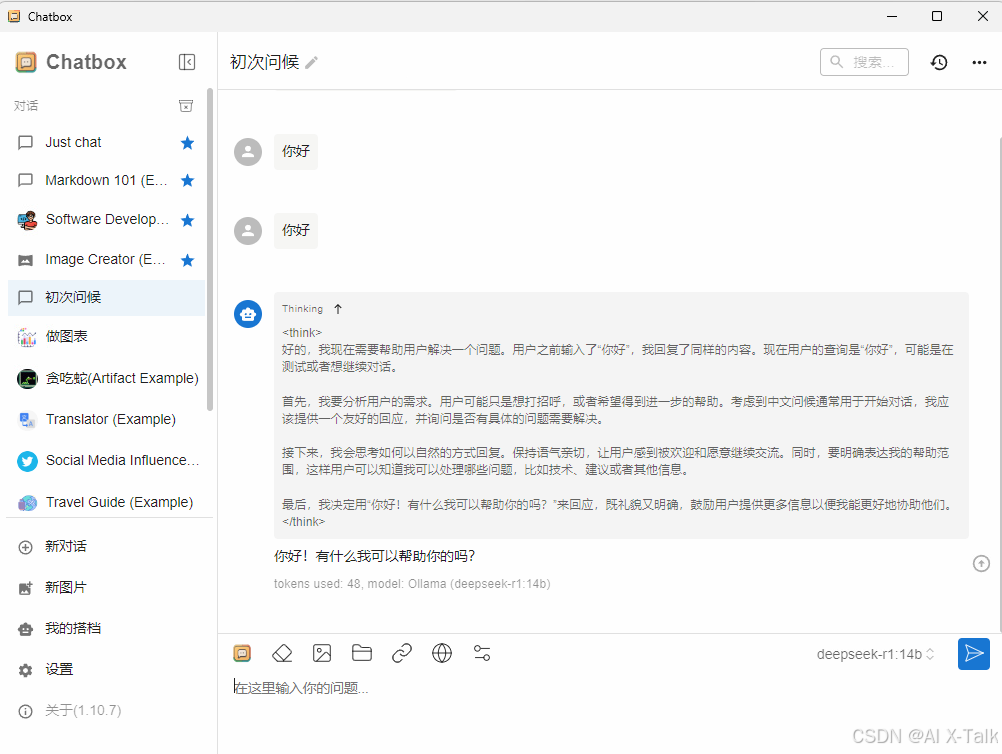The width and height of the screenshot is (1002, 754).
Task: Open 设置 settings
Action: pos(106,670)
